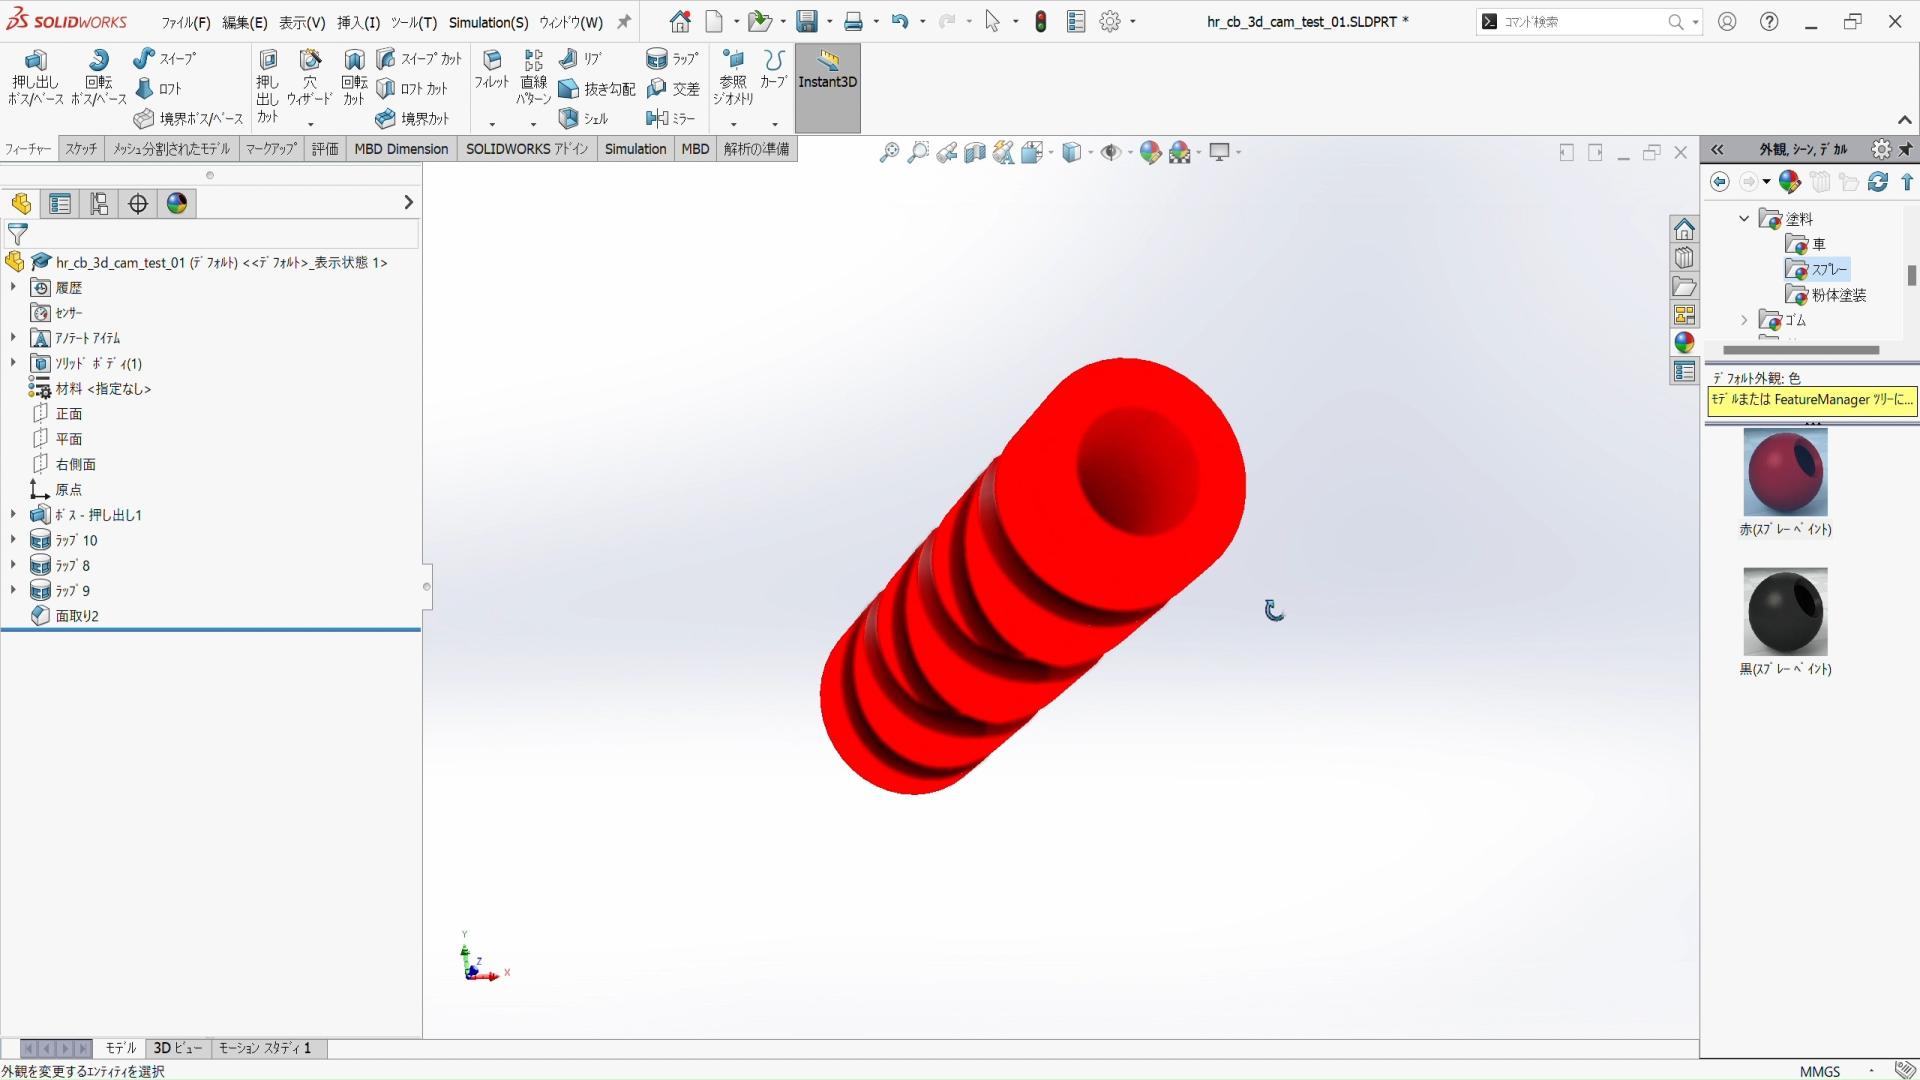Screen dimensions: 1920x1080
Task: Expand the ラップ10 feature node
Action: [13, 539]
